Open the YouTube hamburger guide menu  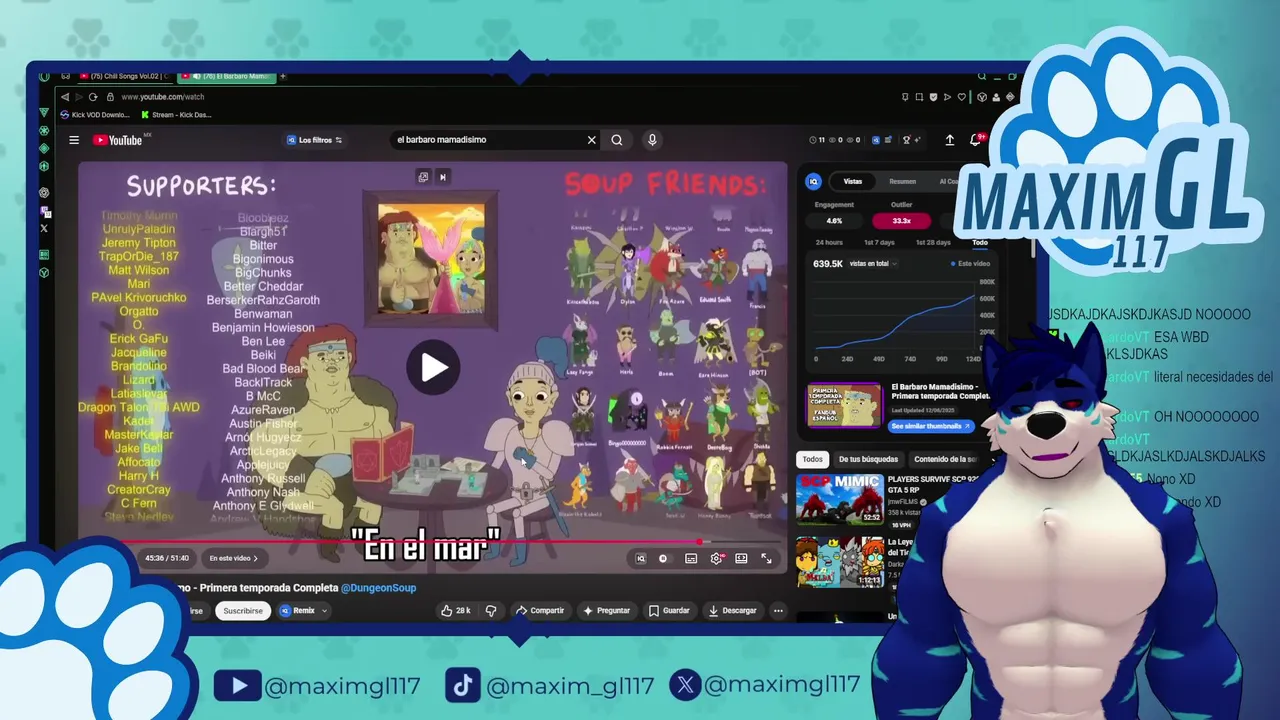point(74,140)
